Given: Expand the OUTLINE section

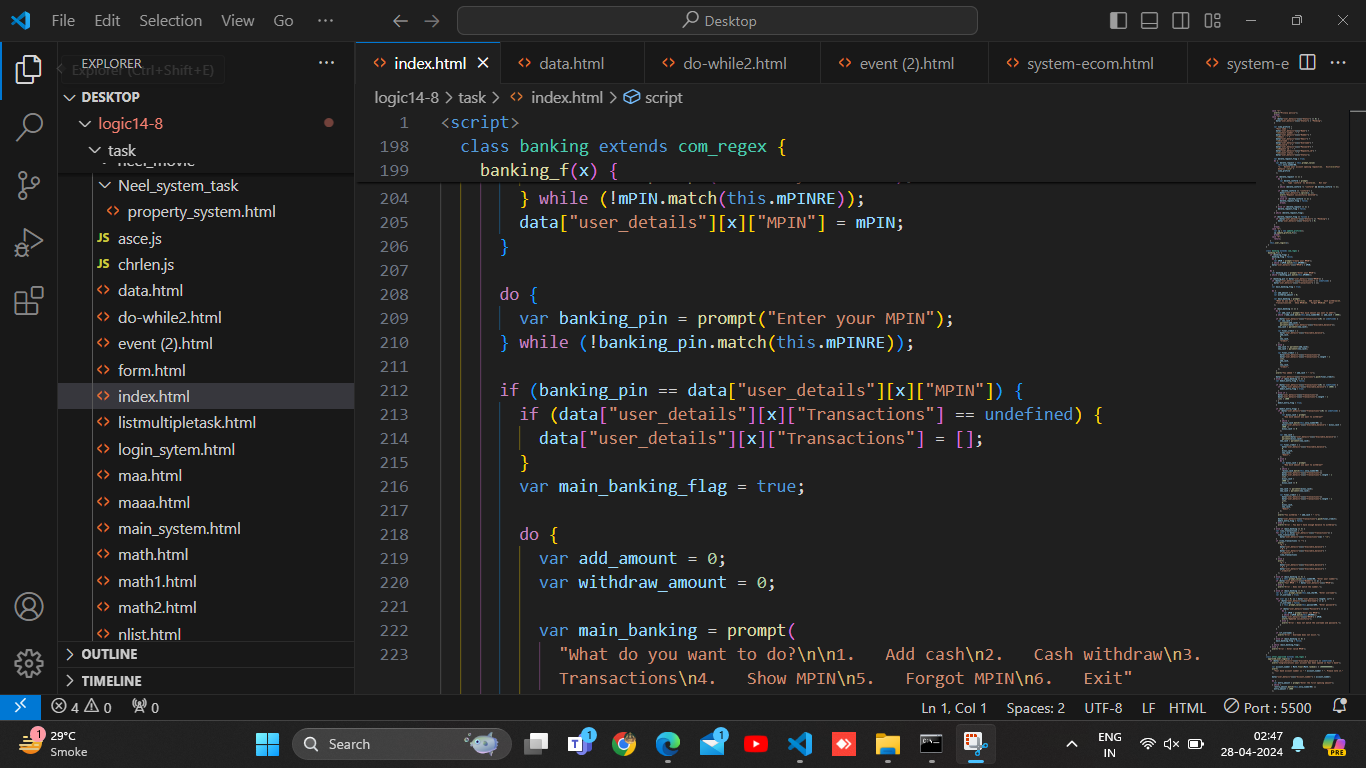Looking at the screenshot, I should point(109,654).
